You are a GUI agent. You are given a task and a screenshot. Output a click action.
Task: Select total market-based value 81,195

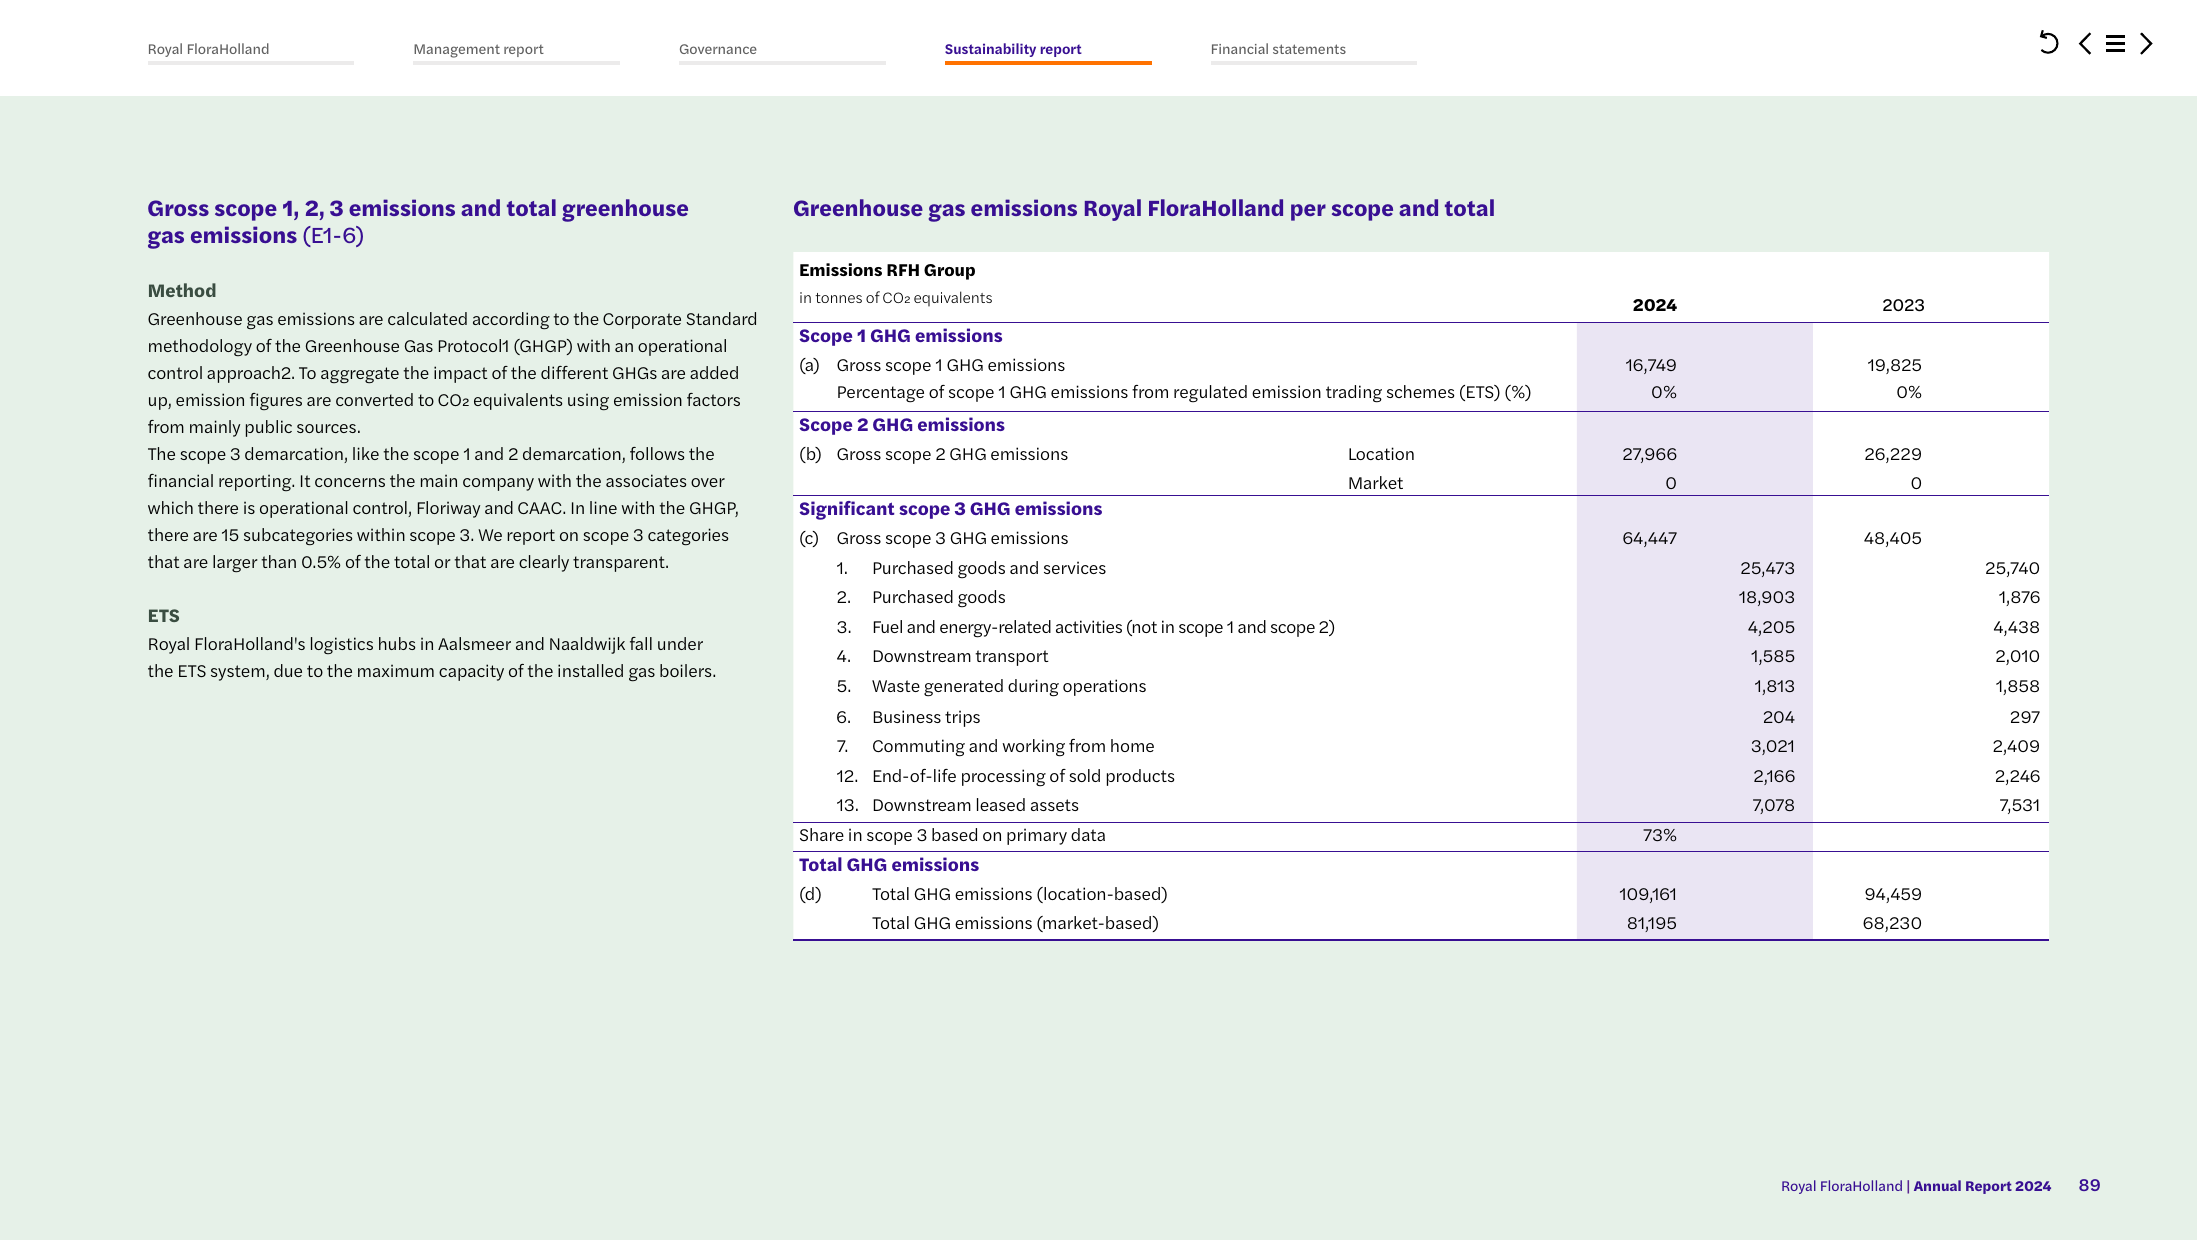tap(1651, 923)
